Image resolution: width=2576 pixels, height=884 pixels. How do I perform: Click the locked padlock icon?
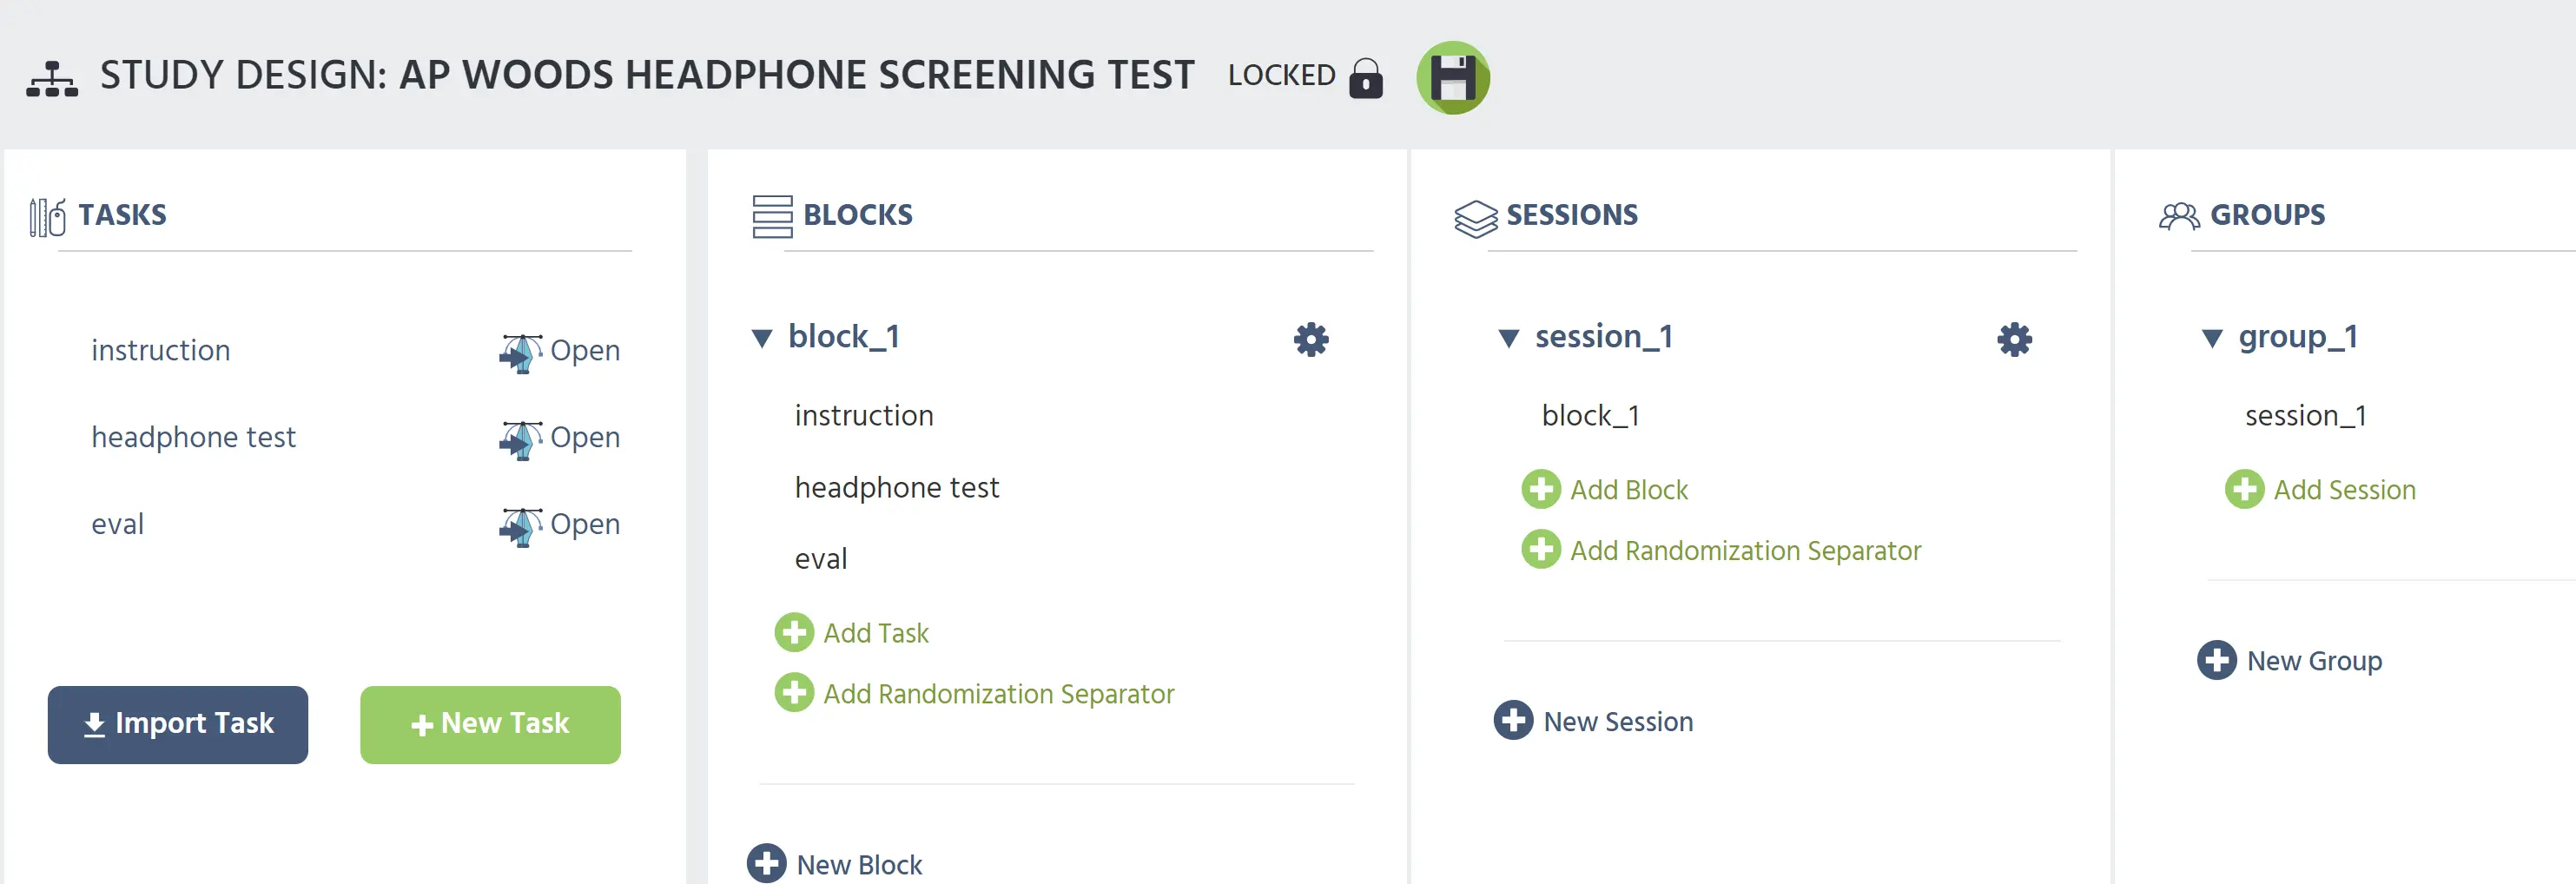[1365, 77]
